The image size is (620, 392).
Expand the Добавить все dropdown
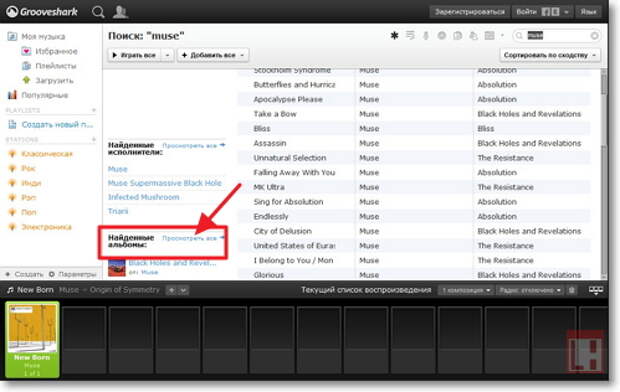[x=242, y=55]
